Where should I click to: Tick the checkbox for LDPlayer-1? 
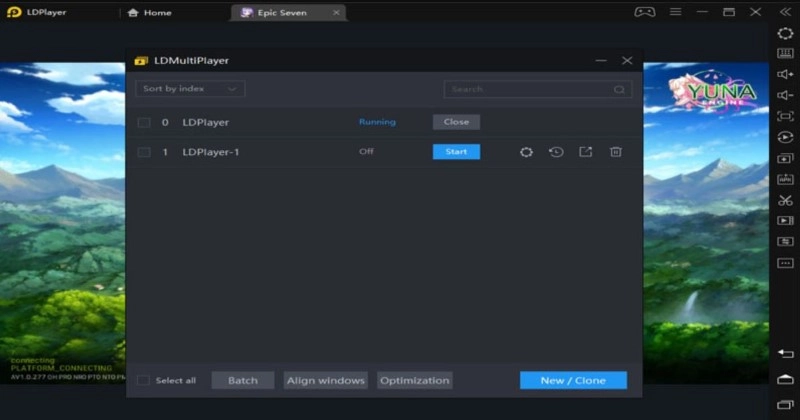(144, 152)
